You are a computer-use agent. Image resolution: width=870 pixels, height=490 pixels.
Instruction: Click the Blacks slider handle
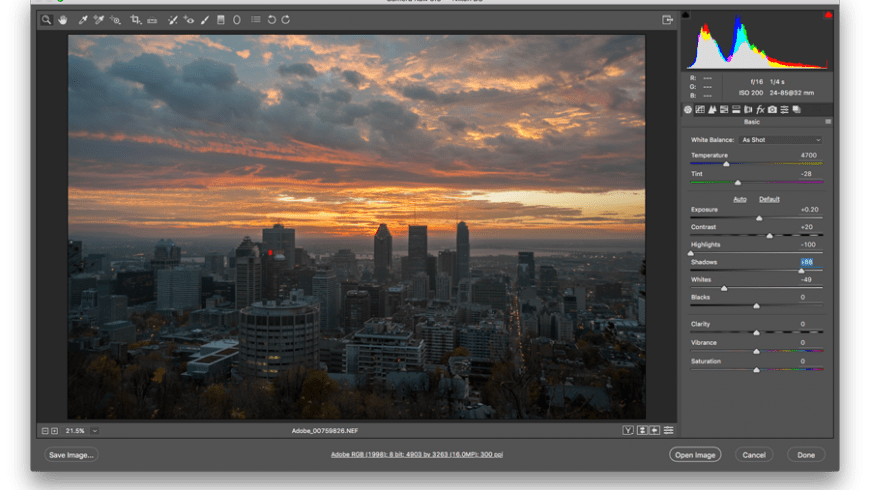[756, 306]
